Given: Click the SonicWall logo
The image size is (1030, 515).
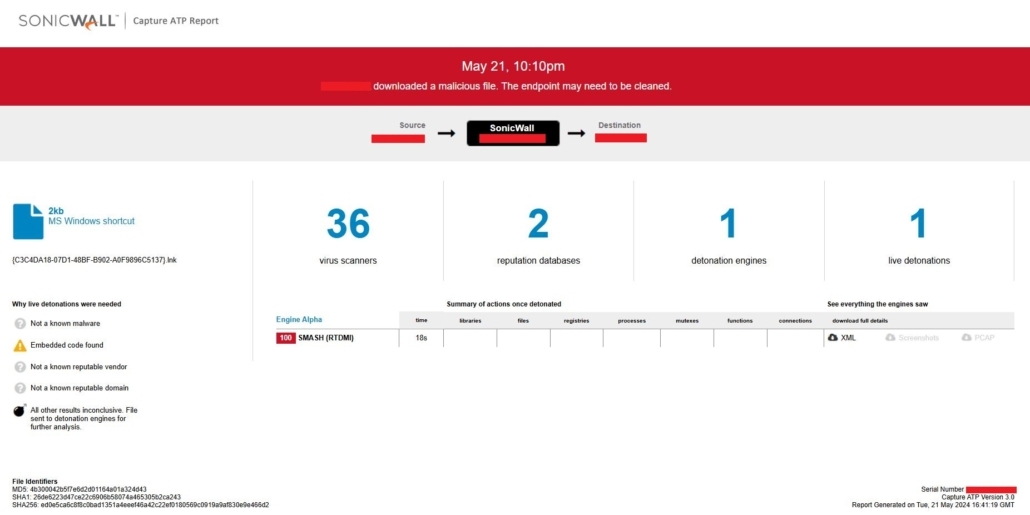Looking at the screenshot, I should pyautogui.click(x=68, y=21).
